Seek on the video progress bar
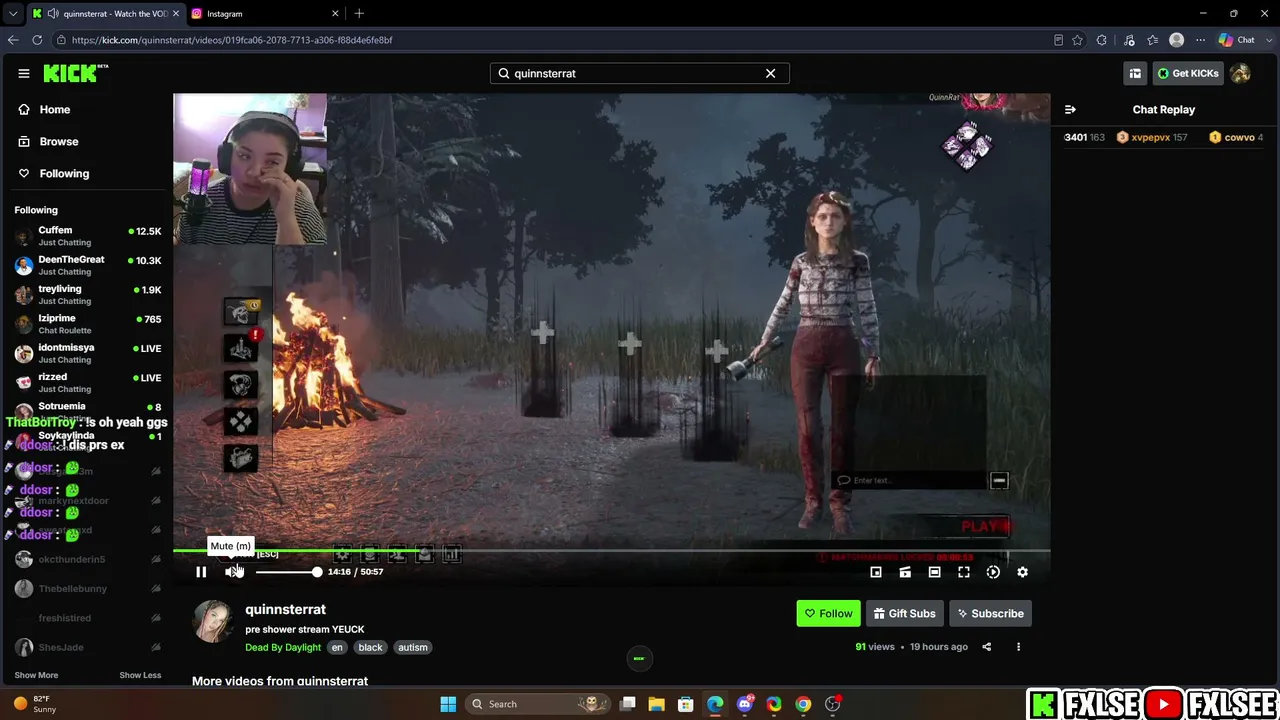Image resolution: width=1280 pixels, height=720 pixels. (x=612, y=551)
